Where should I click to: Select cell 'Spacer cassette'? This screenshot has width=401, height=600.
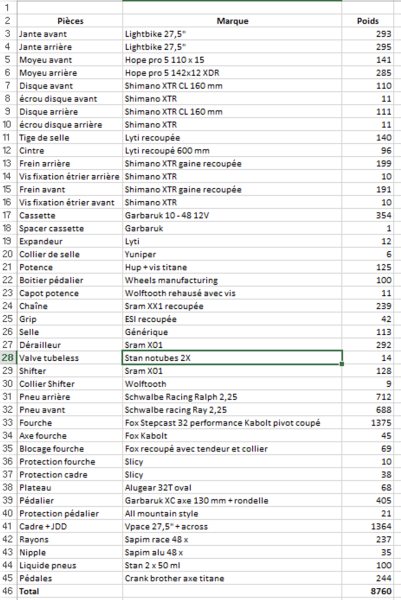pyautogui.click(x=70, y=228)
